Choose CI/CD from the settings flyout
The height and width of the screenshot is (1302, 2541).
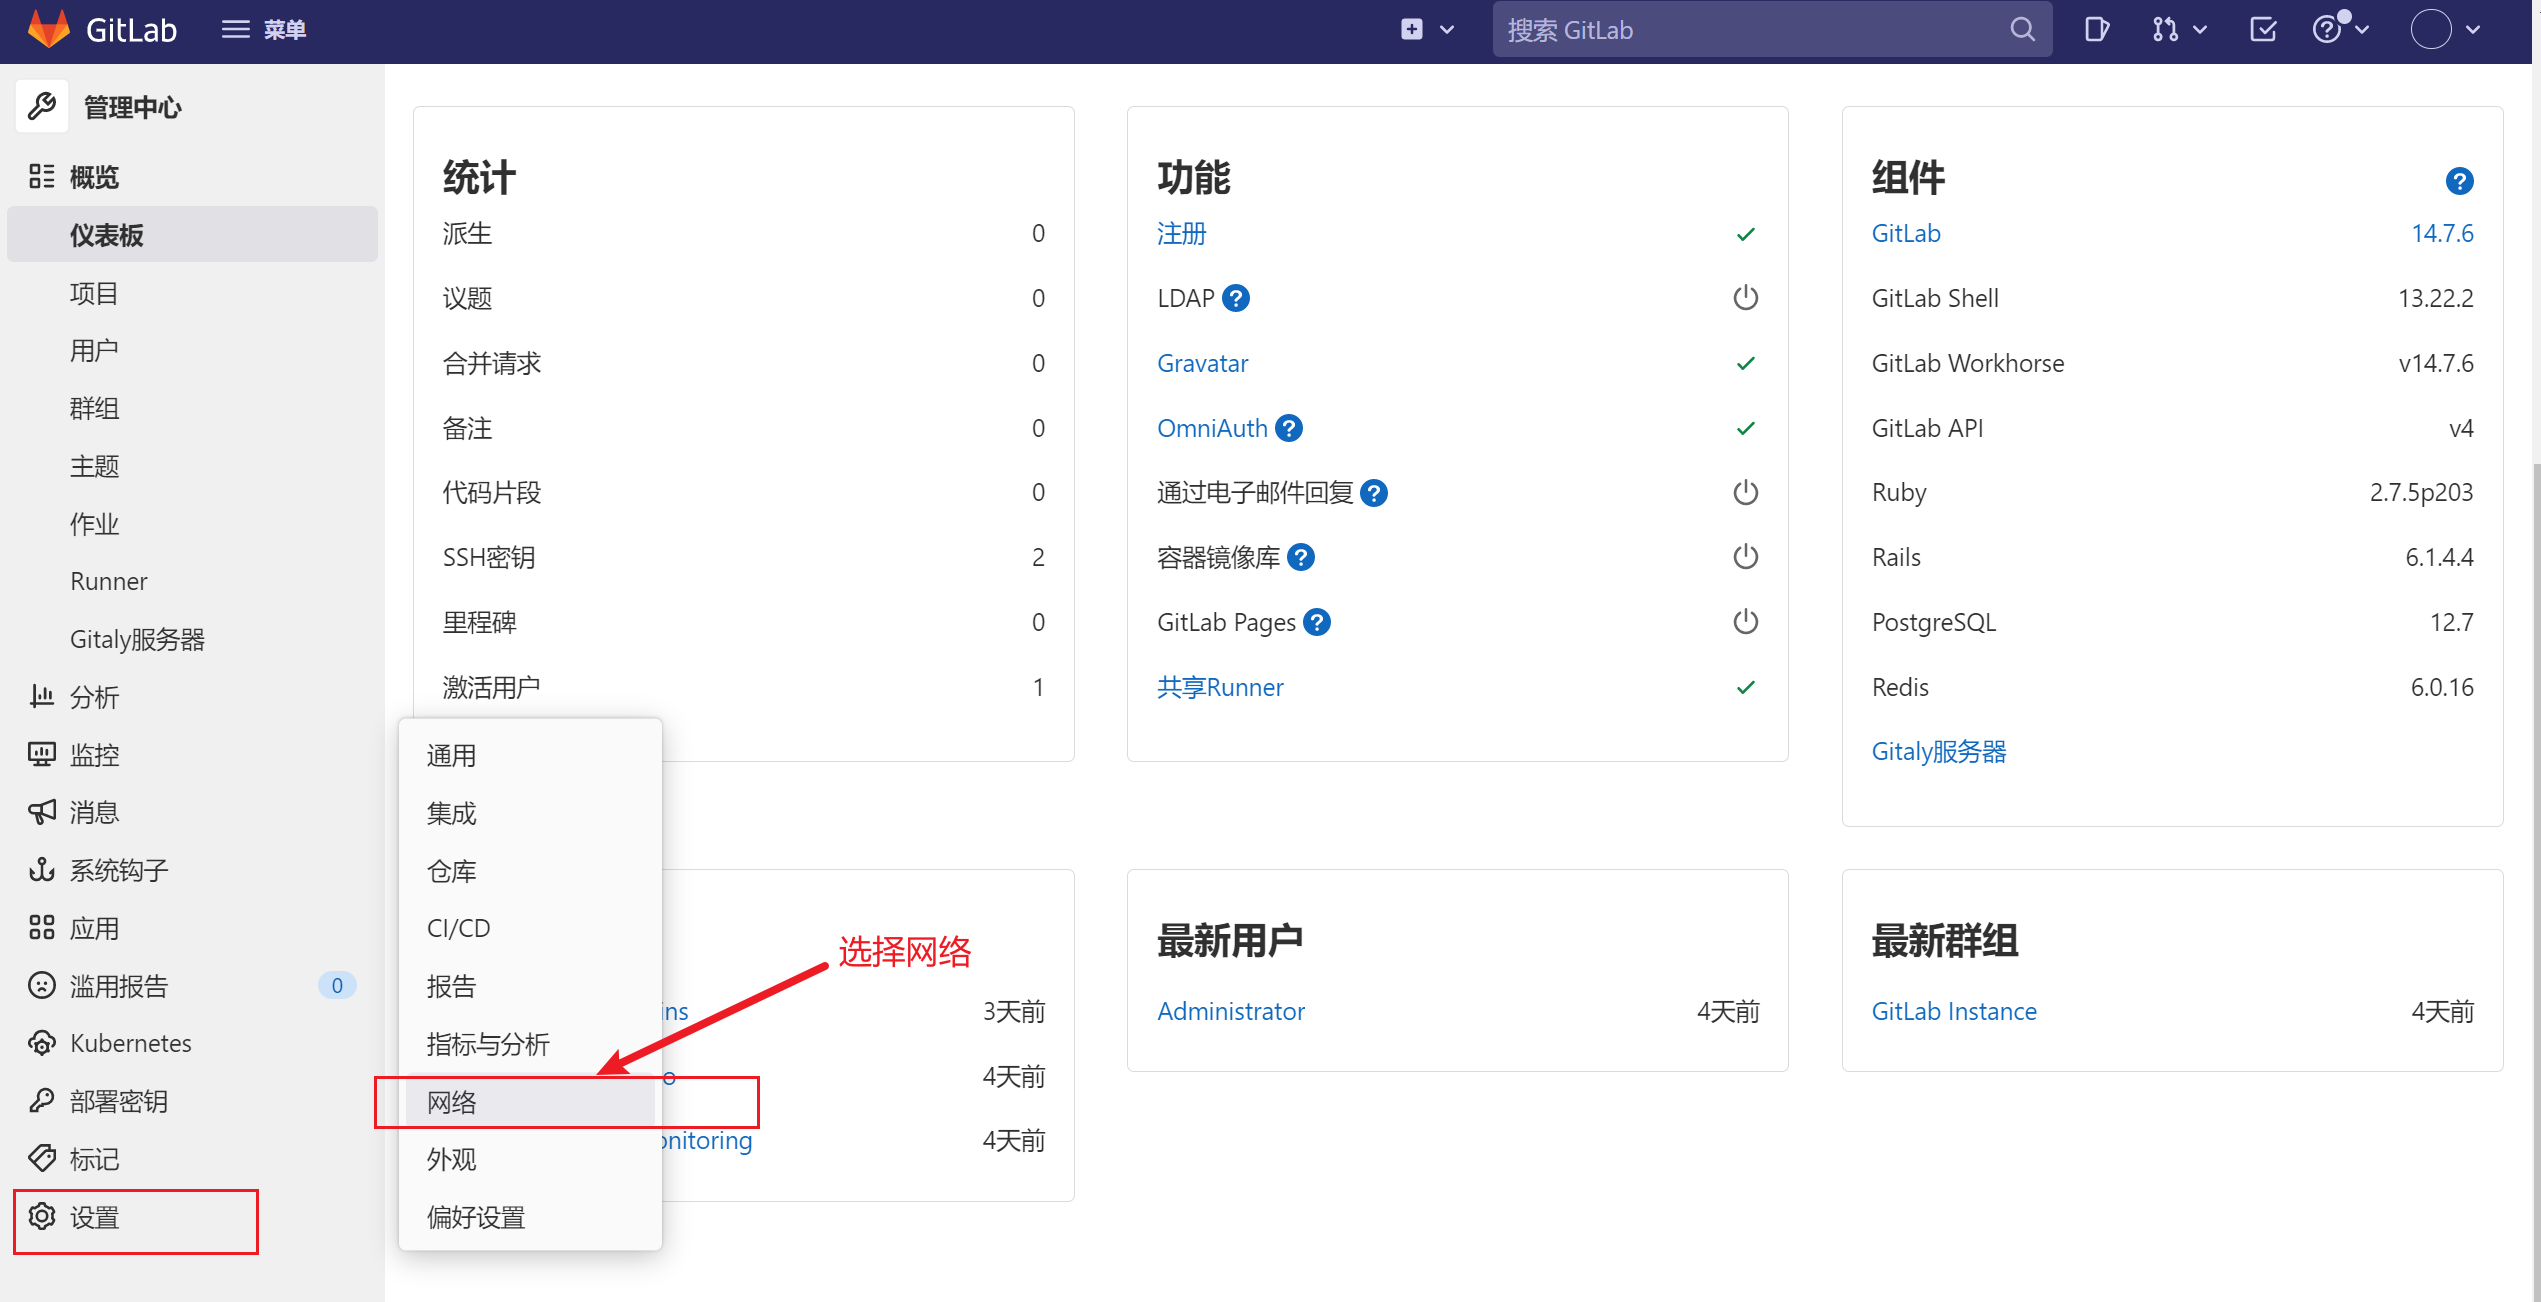[x=530, y=929]
